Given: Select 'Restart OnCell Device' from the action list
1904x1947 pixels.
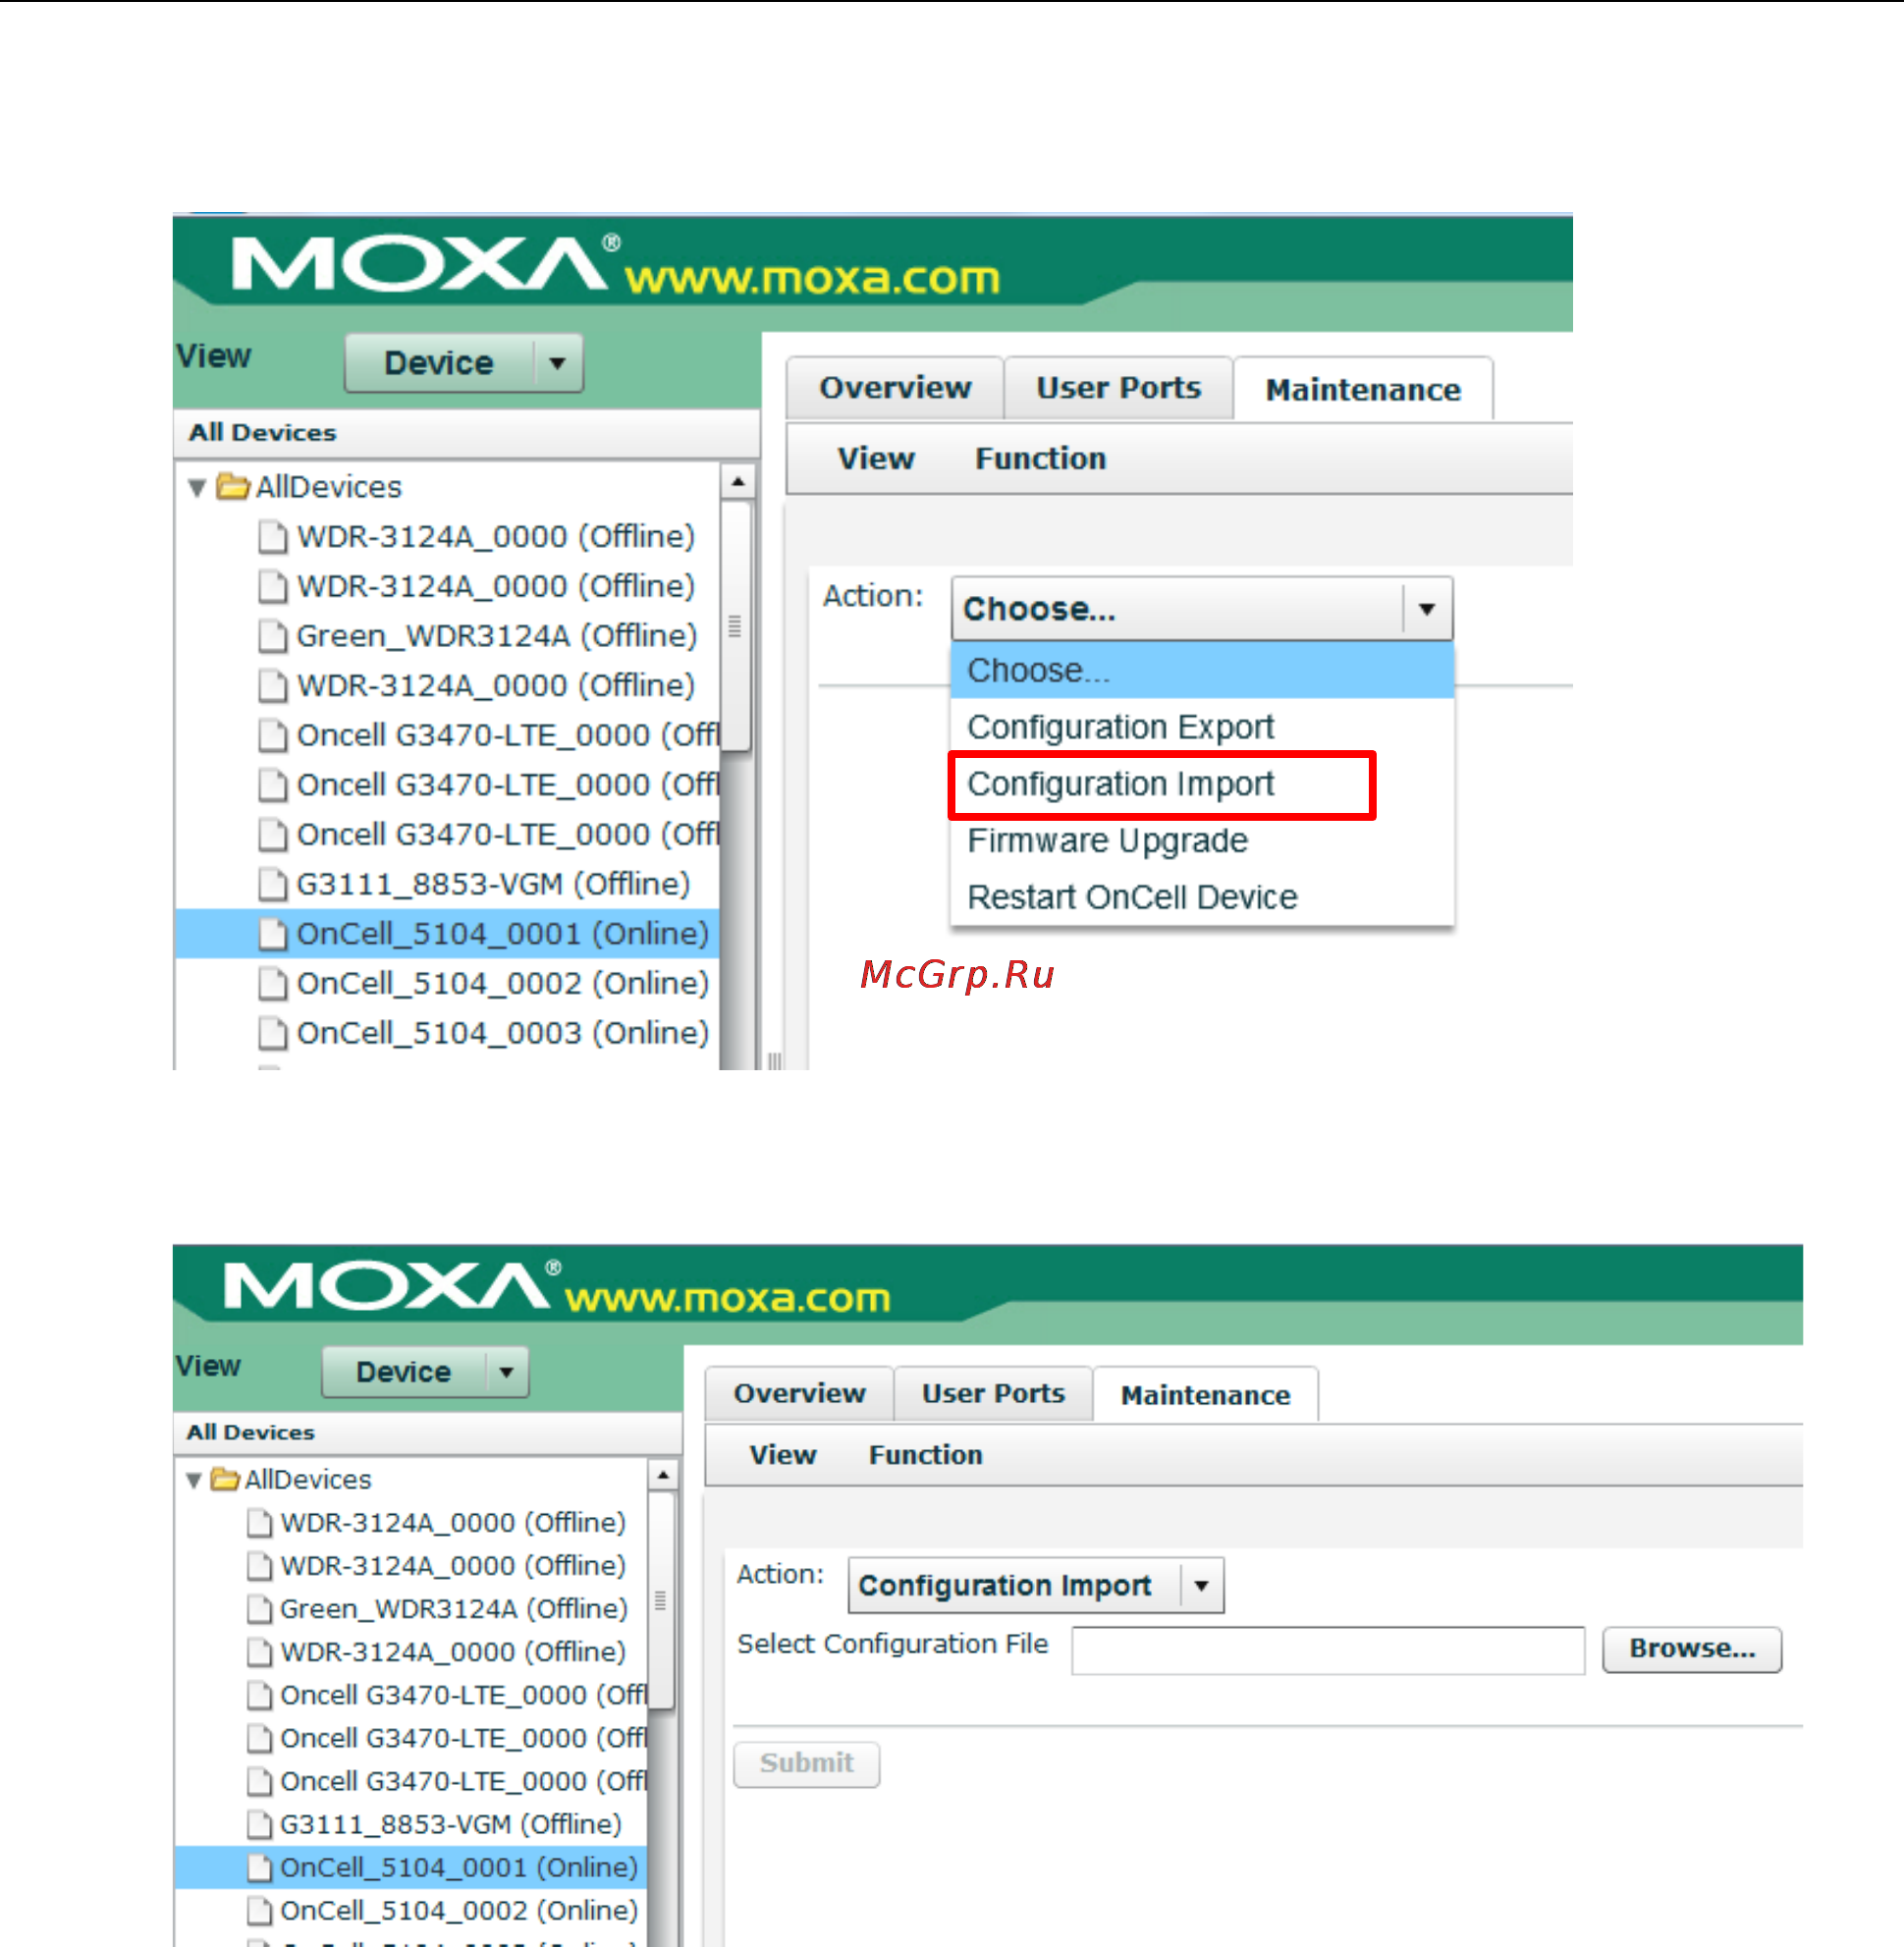Looking at the screenshot, I should pos(1201,897).
